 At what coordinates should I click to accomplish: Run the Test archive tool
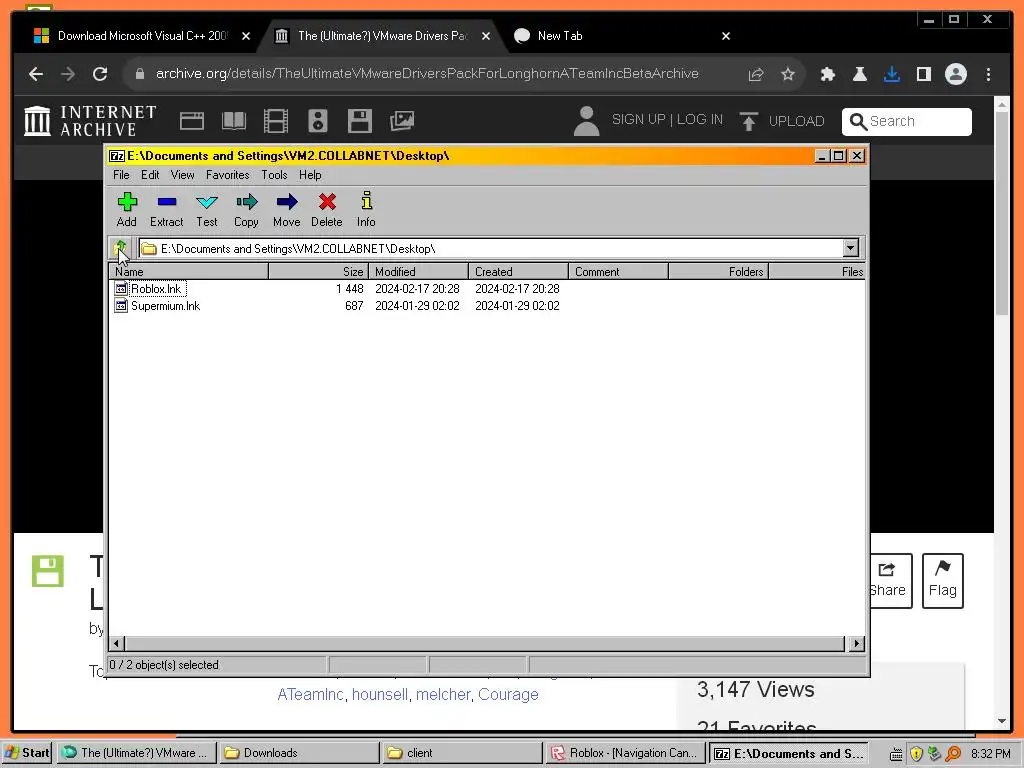206,210
